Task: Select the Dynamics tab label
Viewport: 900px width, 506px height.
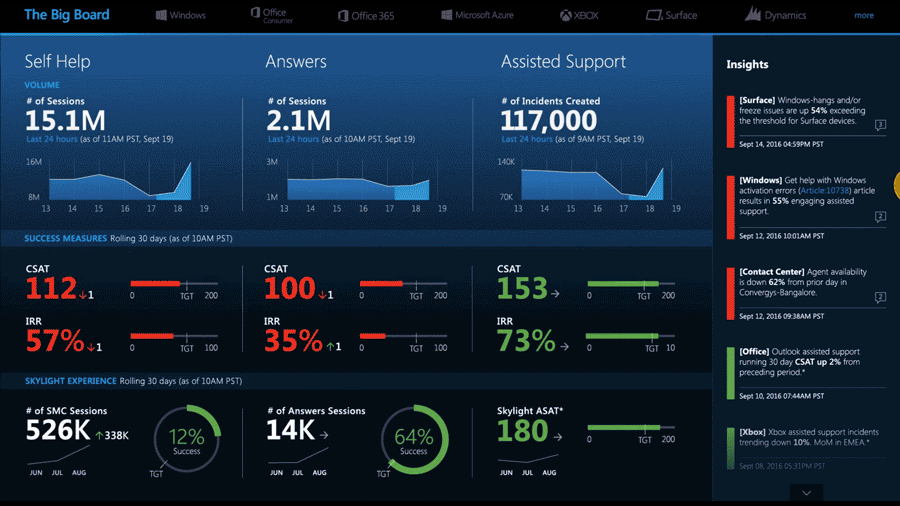Action: (x=785, y=15)
